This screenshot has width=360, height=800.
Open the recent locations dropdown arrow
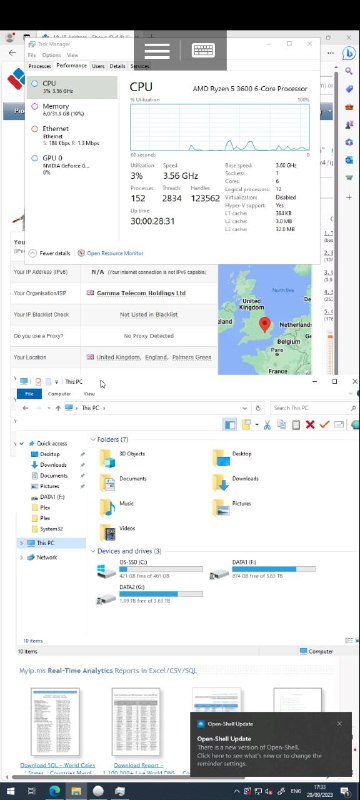[48, 408]
